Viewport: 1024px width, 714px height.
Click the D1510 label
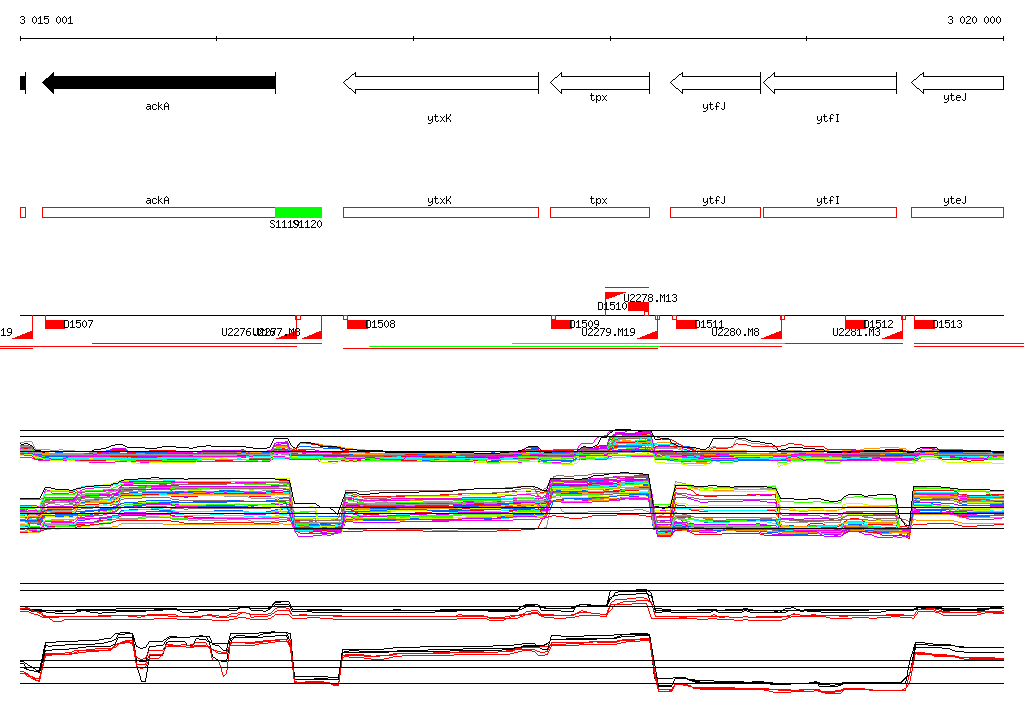(x=612, y=306)
